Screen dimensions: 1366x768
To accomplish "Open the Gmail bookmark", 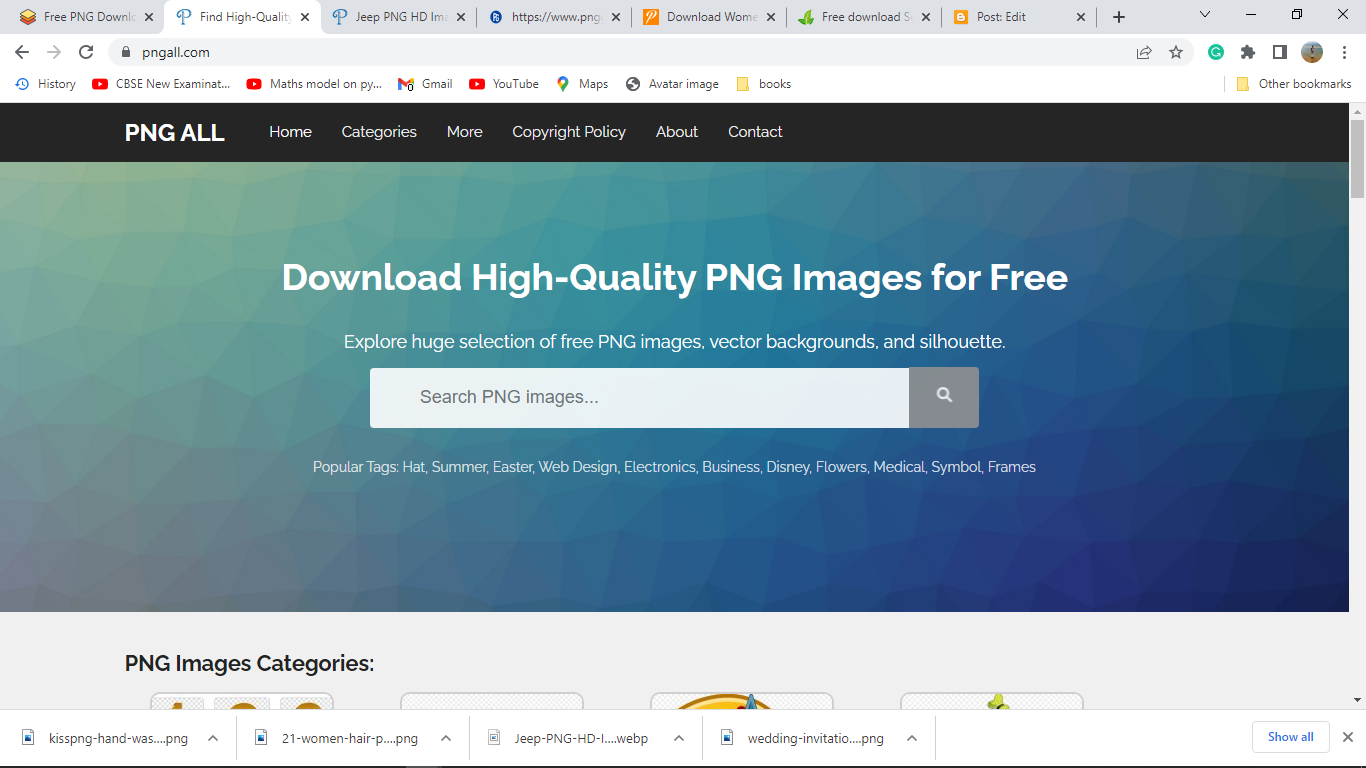I will tap(425, 84).
